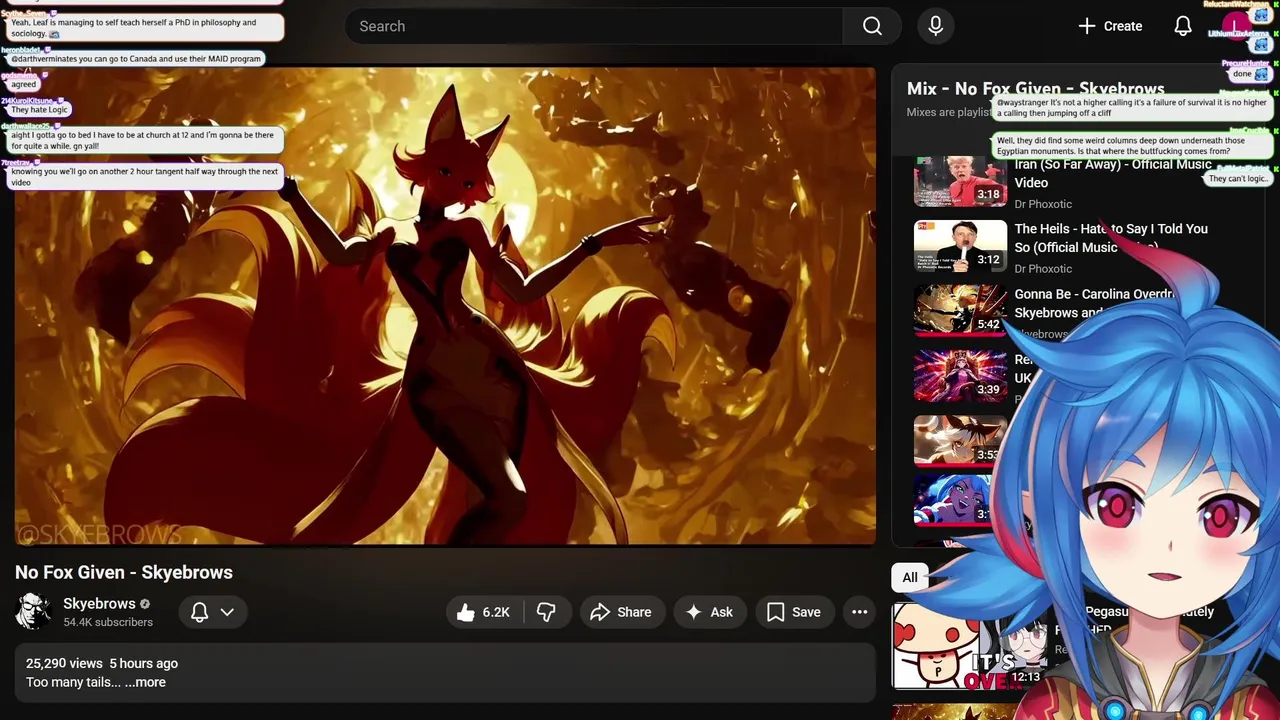Click the account avatar in the header
Viewport: 1280px width, 720px height.
[1236, 26]
